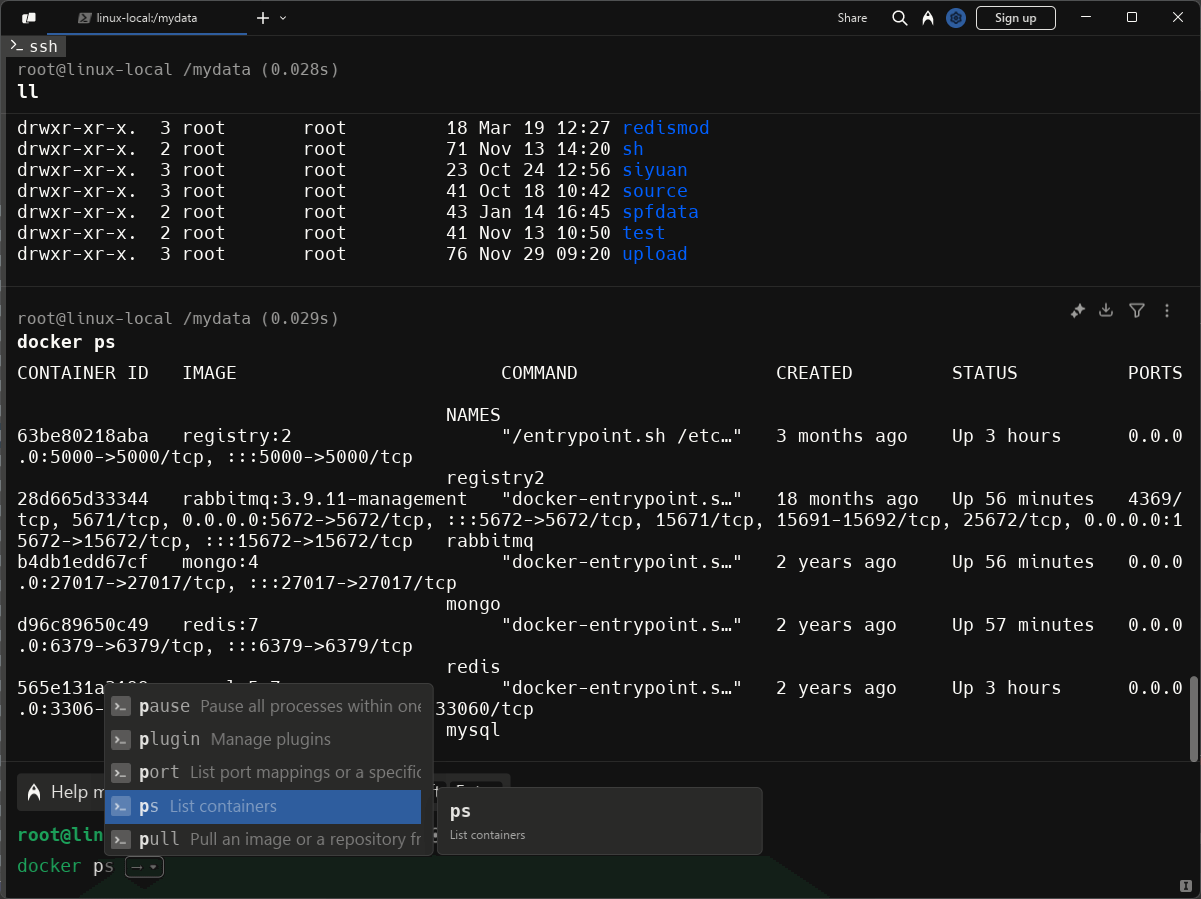Viewport: 1201px width, 899px height.
Task: Expand the new tab options chevron
Action: coord(283,18)
